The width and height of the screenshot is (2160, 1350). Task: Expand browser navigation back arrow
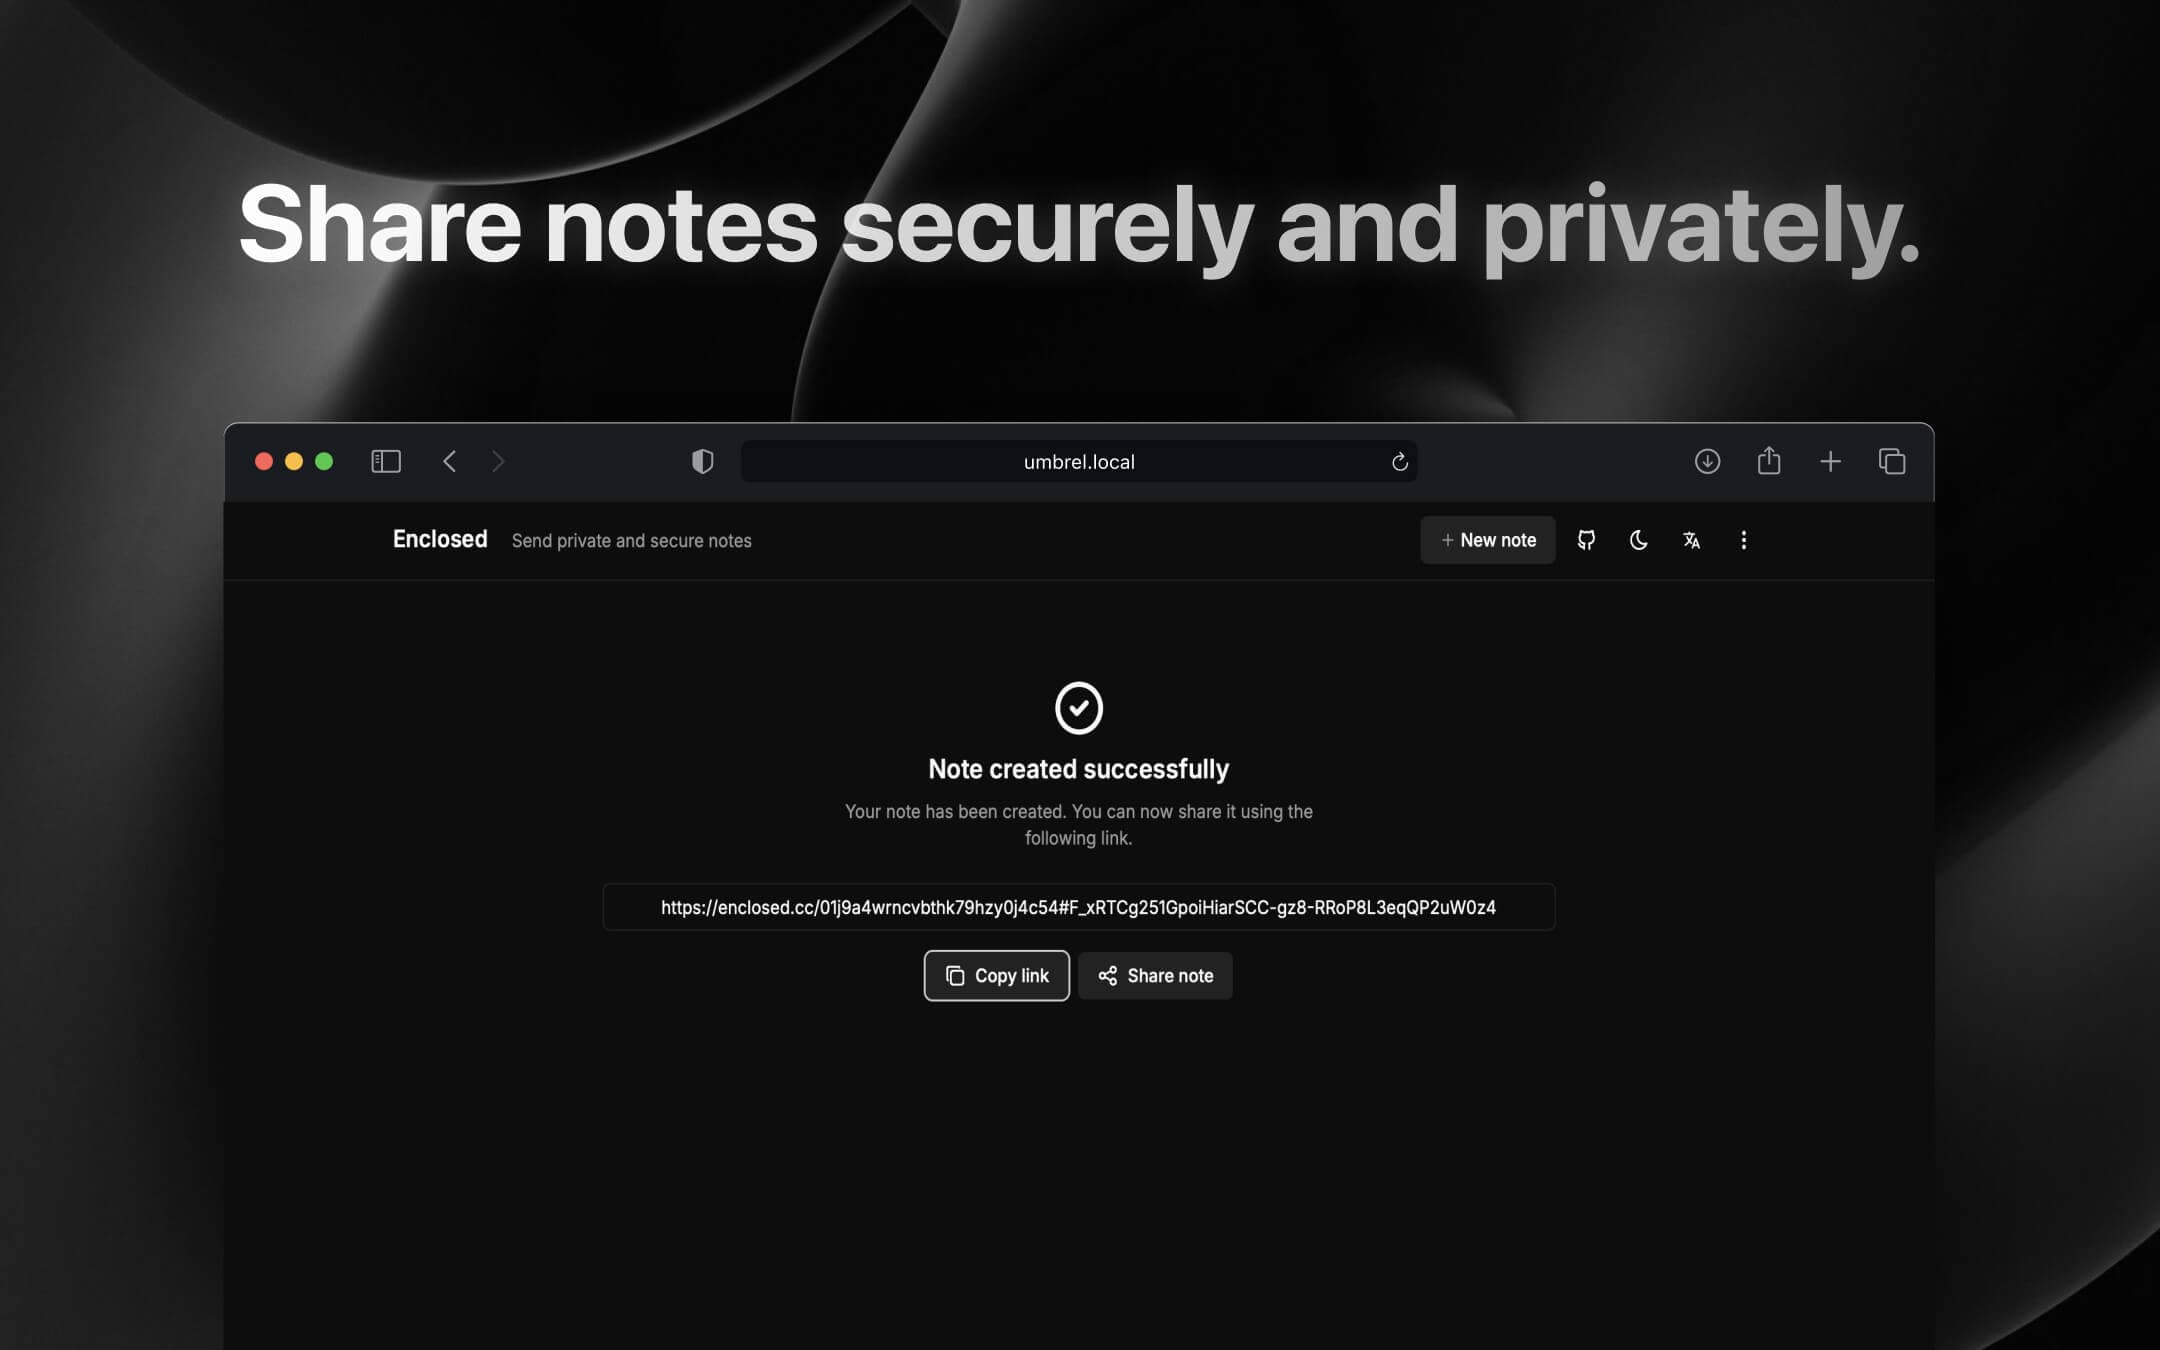pyautogui.click(x=449, y=460)
